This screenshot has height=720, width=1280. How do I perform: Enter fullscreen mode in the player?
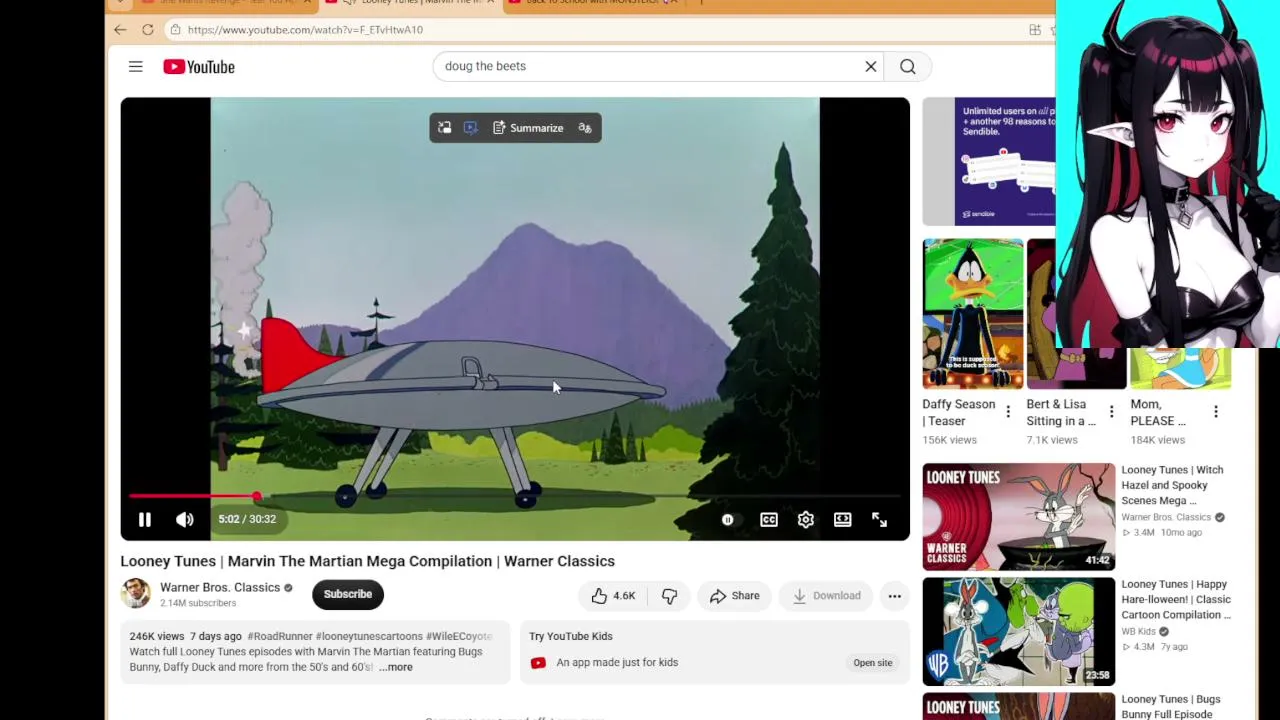880,520
